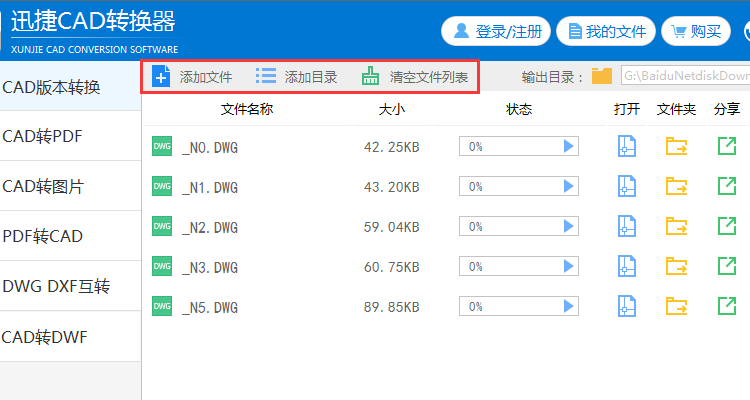Click the DWG icon beside _N0.DWG

coord(162,146)
